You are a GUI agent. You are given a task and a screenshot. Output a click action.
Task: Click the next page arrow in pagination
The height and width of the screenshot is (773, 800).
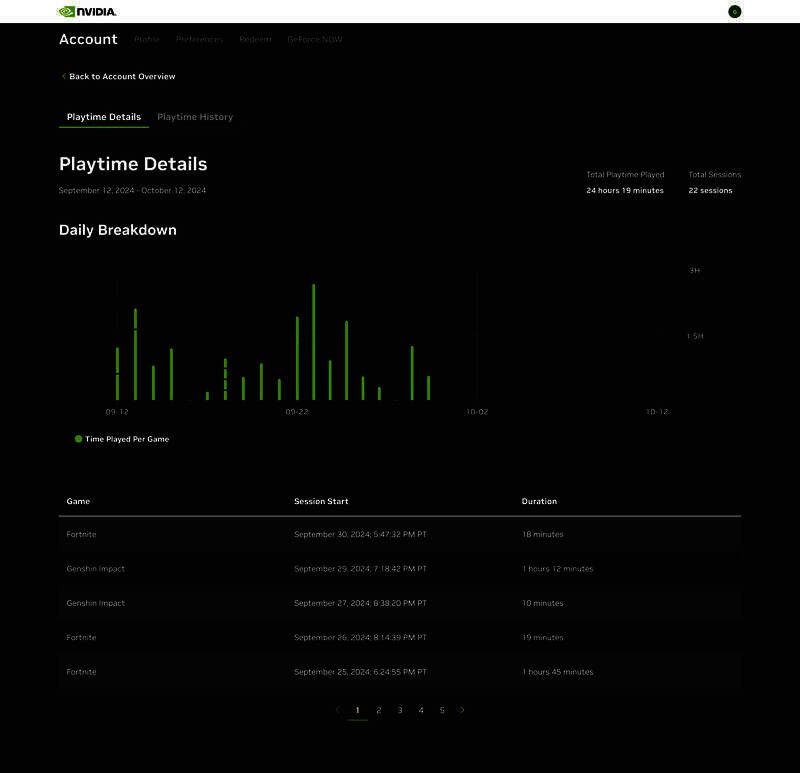pos(462,708)
